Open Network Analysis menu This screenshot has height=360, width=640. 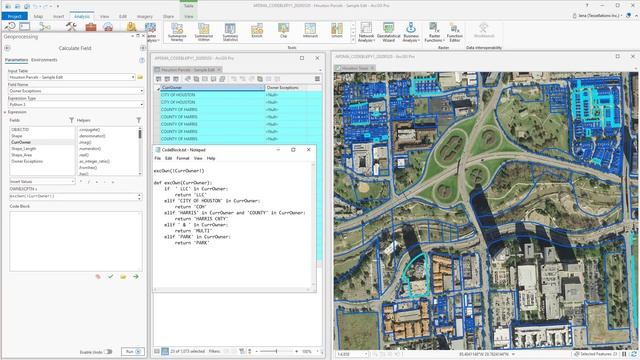tap(366, 32)
